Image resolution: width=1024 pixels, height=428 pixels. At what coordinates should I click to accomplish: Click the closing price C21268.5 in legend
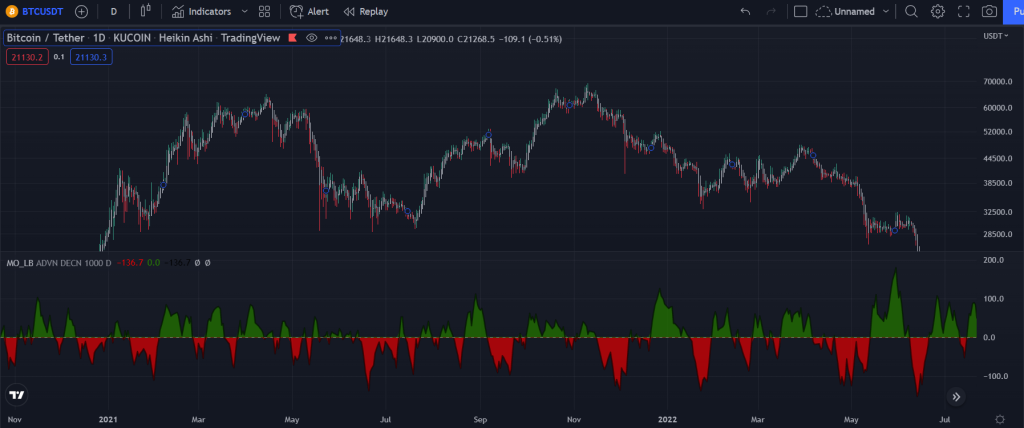tap(476, 39)
